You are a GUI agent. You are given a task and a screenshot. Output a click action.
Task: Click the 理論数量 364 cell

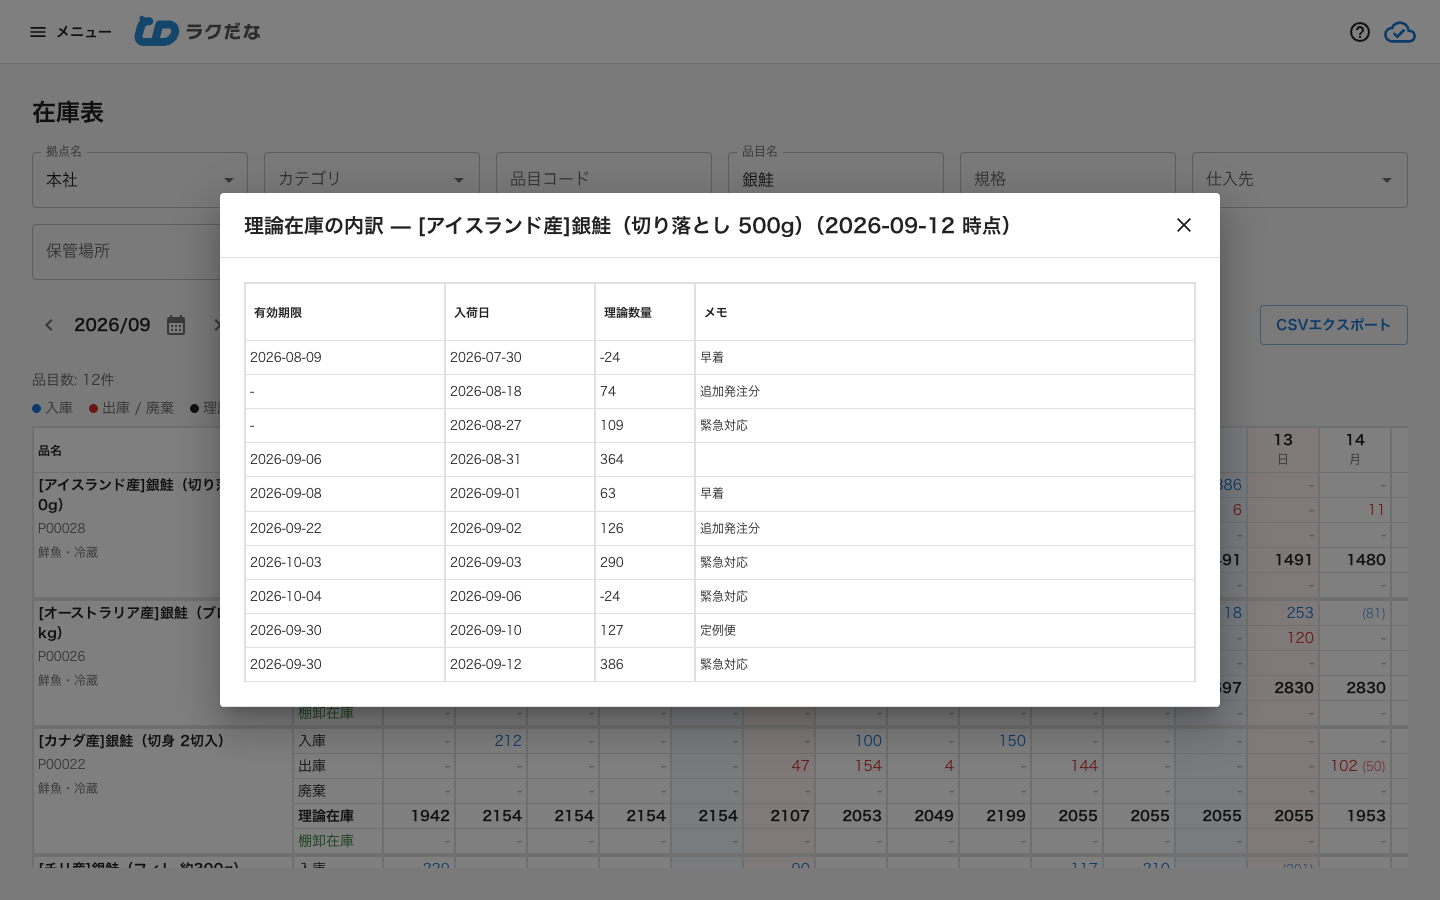point(645,459)
